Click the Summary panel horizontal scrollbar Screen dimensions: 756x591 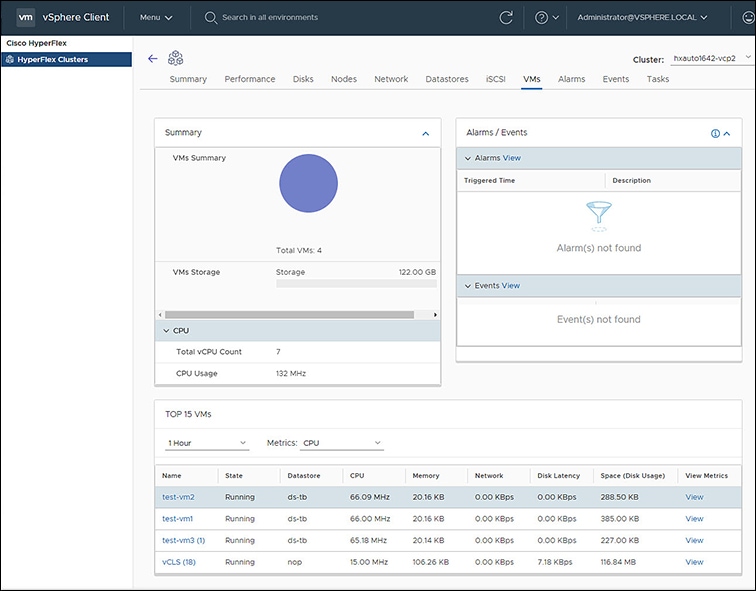pos(289,315)
